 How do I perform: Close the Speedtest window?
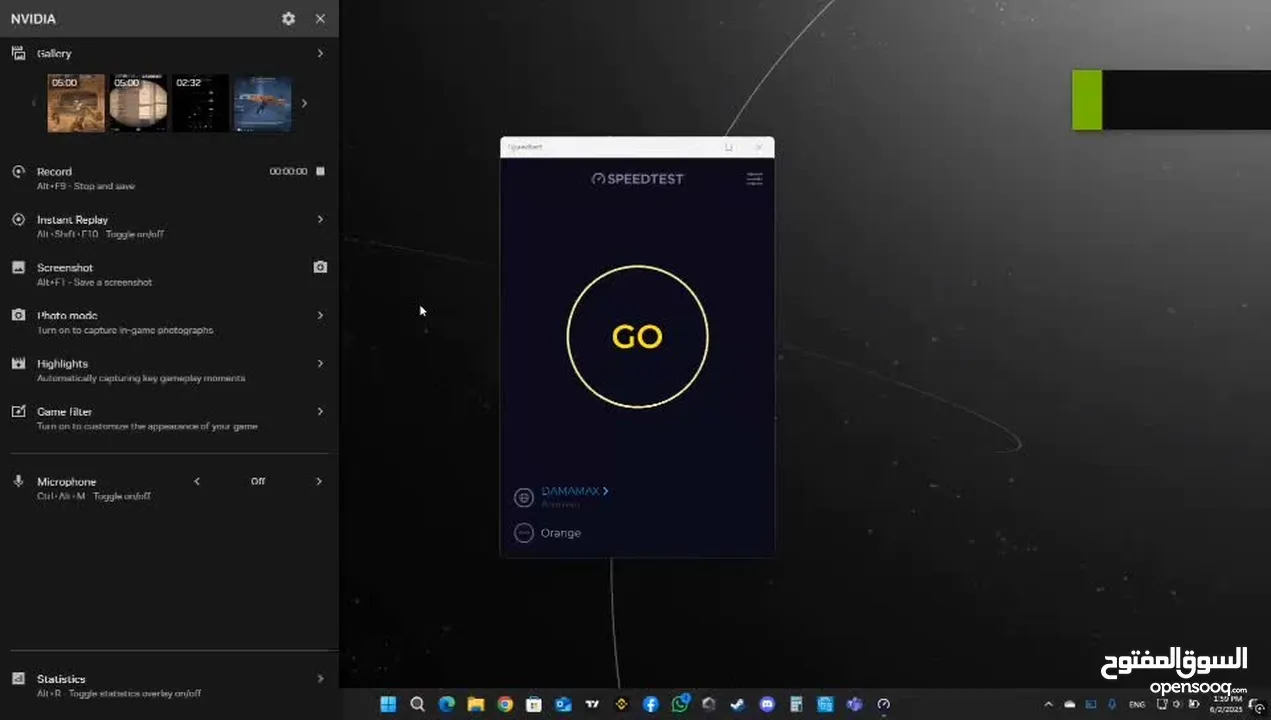(758, 147)
